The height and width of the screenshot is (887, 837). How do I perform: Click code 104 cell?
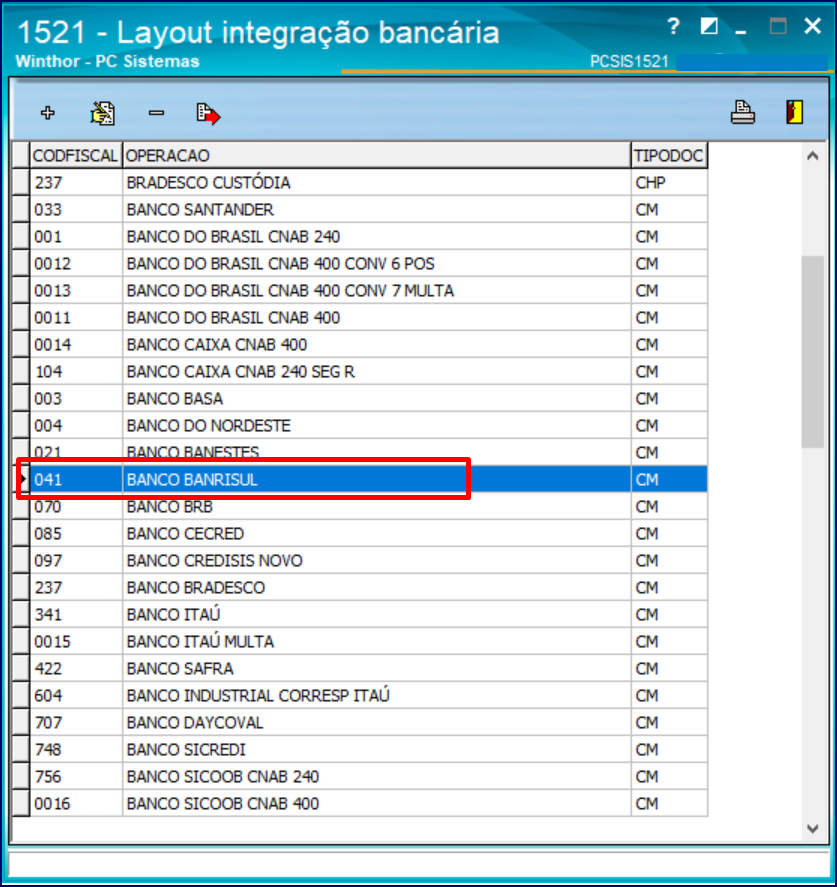76,372
